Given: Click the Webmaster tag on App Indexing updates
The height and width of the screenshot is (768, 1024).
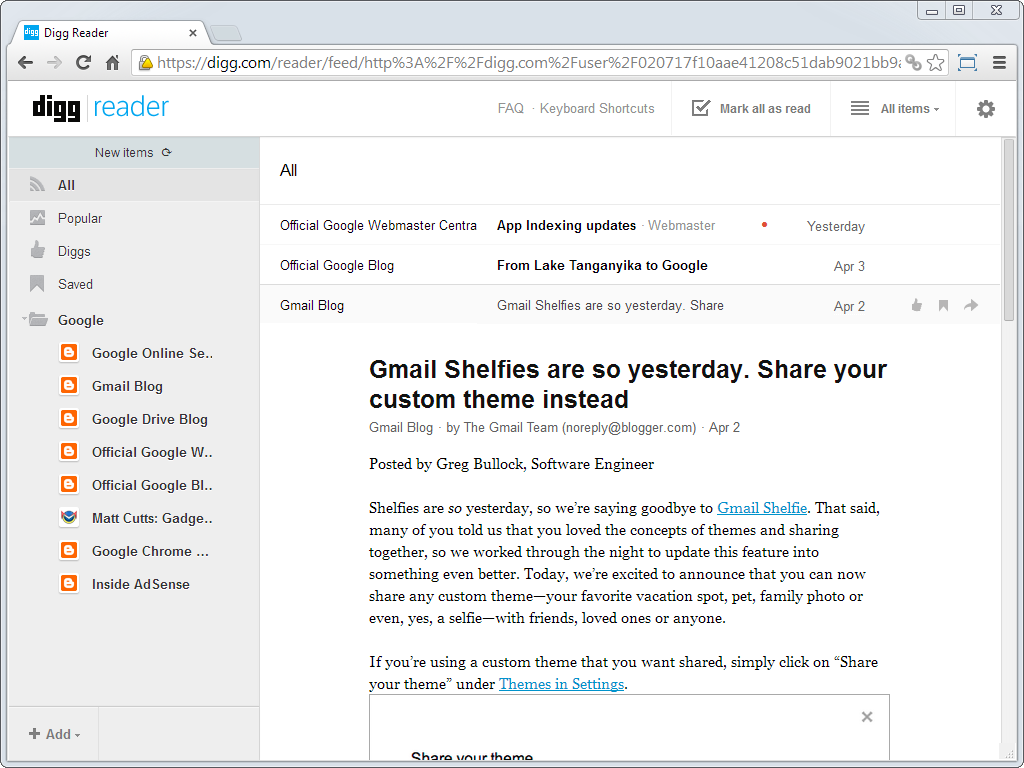Looking at the screenshot, I should [681, 225].
